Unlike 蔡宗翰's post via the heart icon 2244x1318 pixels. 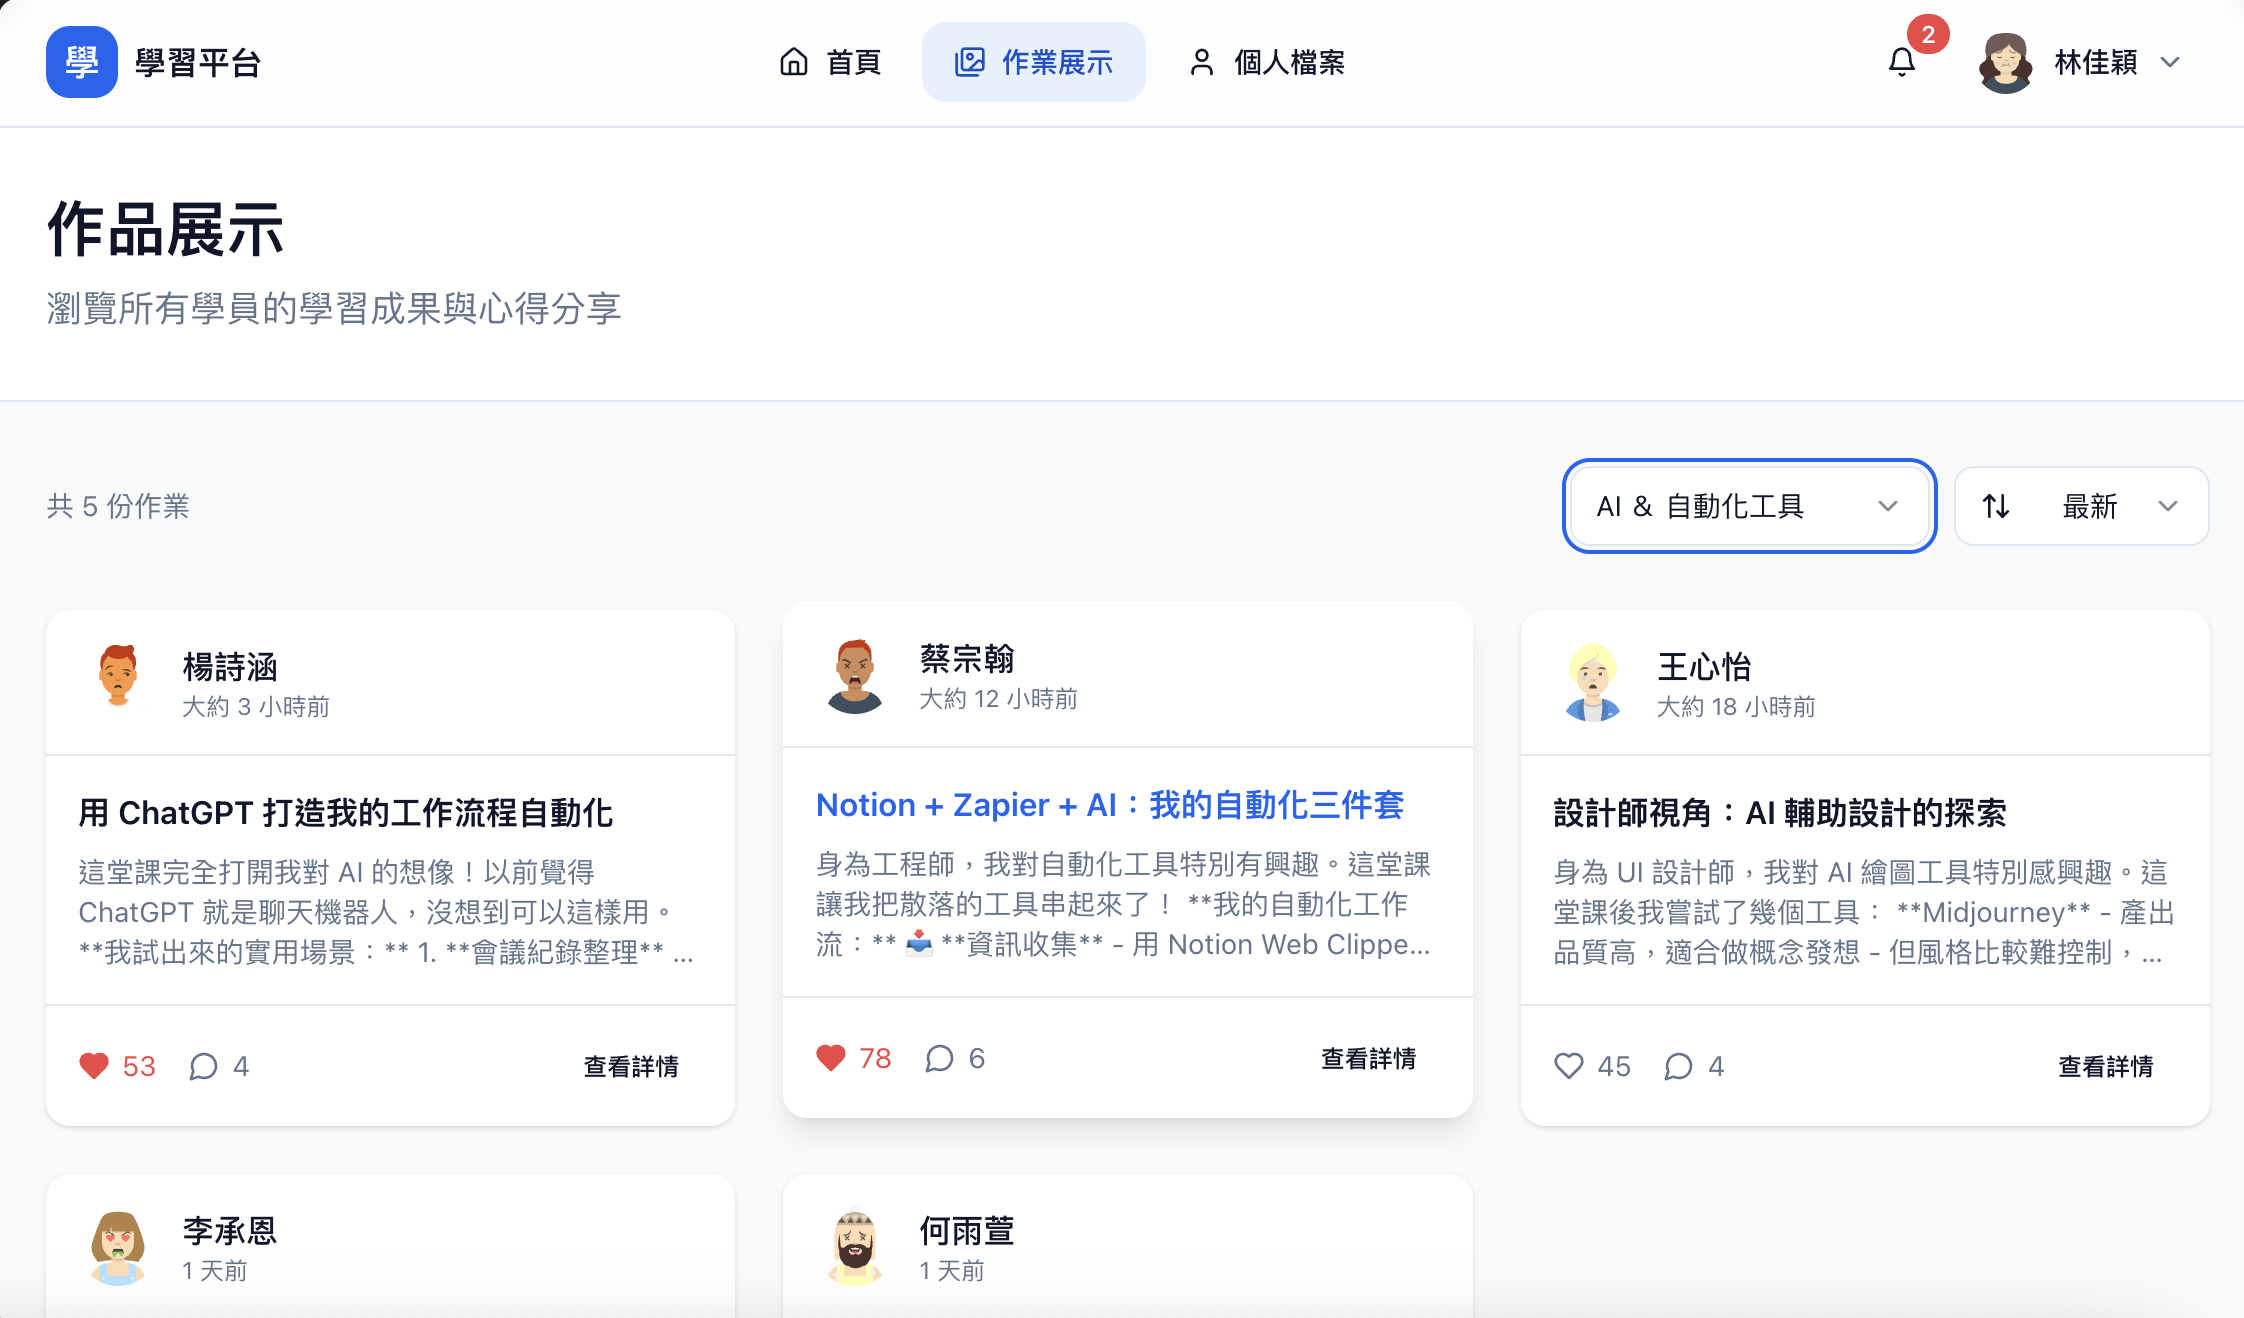click(830, 1058)
